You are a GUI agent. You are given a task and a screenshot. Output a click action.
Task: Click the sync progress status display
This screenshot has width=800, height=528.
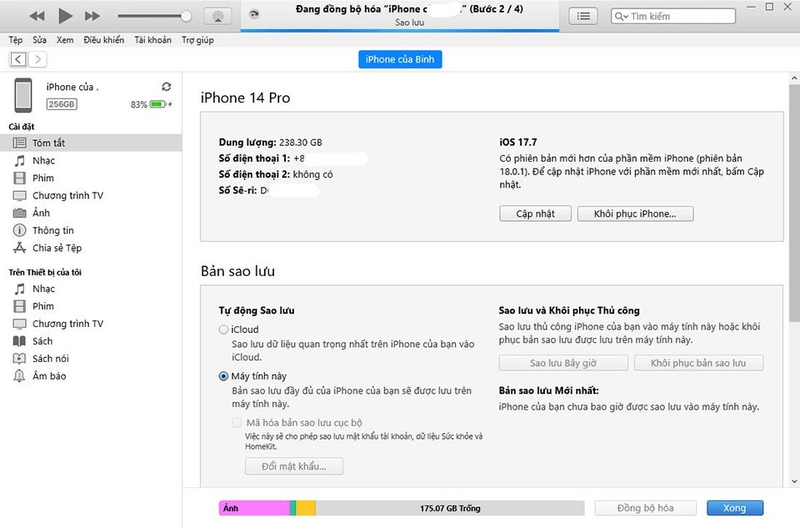[400, 15]
